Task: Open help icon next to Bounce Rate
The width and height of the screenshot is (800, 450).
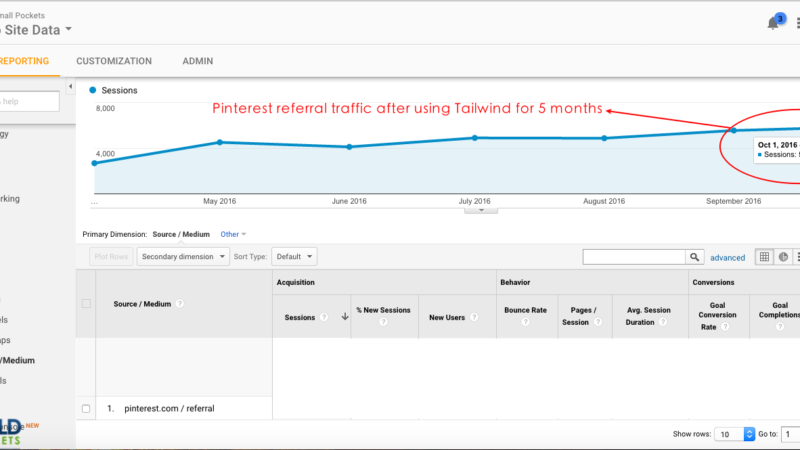Action: click(525, 323)
